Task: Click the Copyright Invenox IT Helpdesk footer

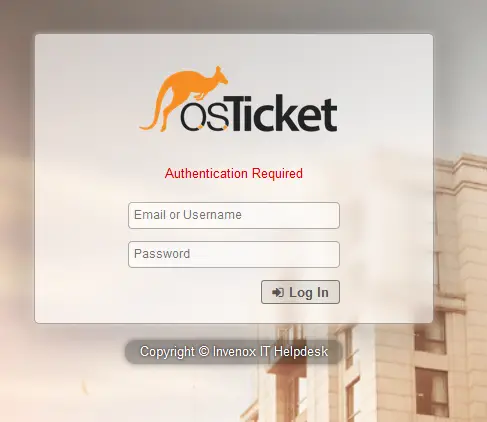Action: tap(234, 352)
